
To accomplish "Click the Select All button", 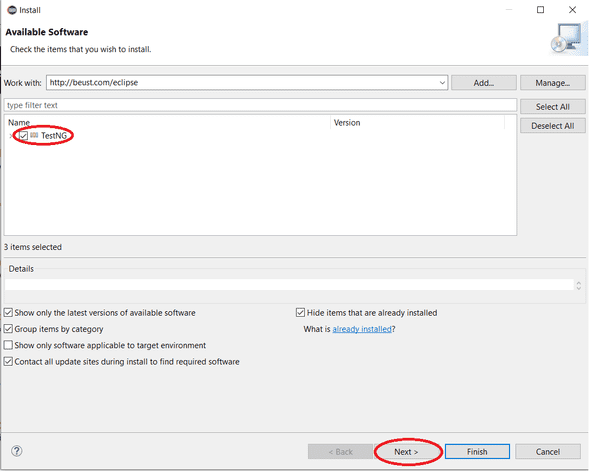I will [552, 107].
